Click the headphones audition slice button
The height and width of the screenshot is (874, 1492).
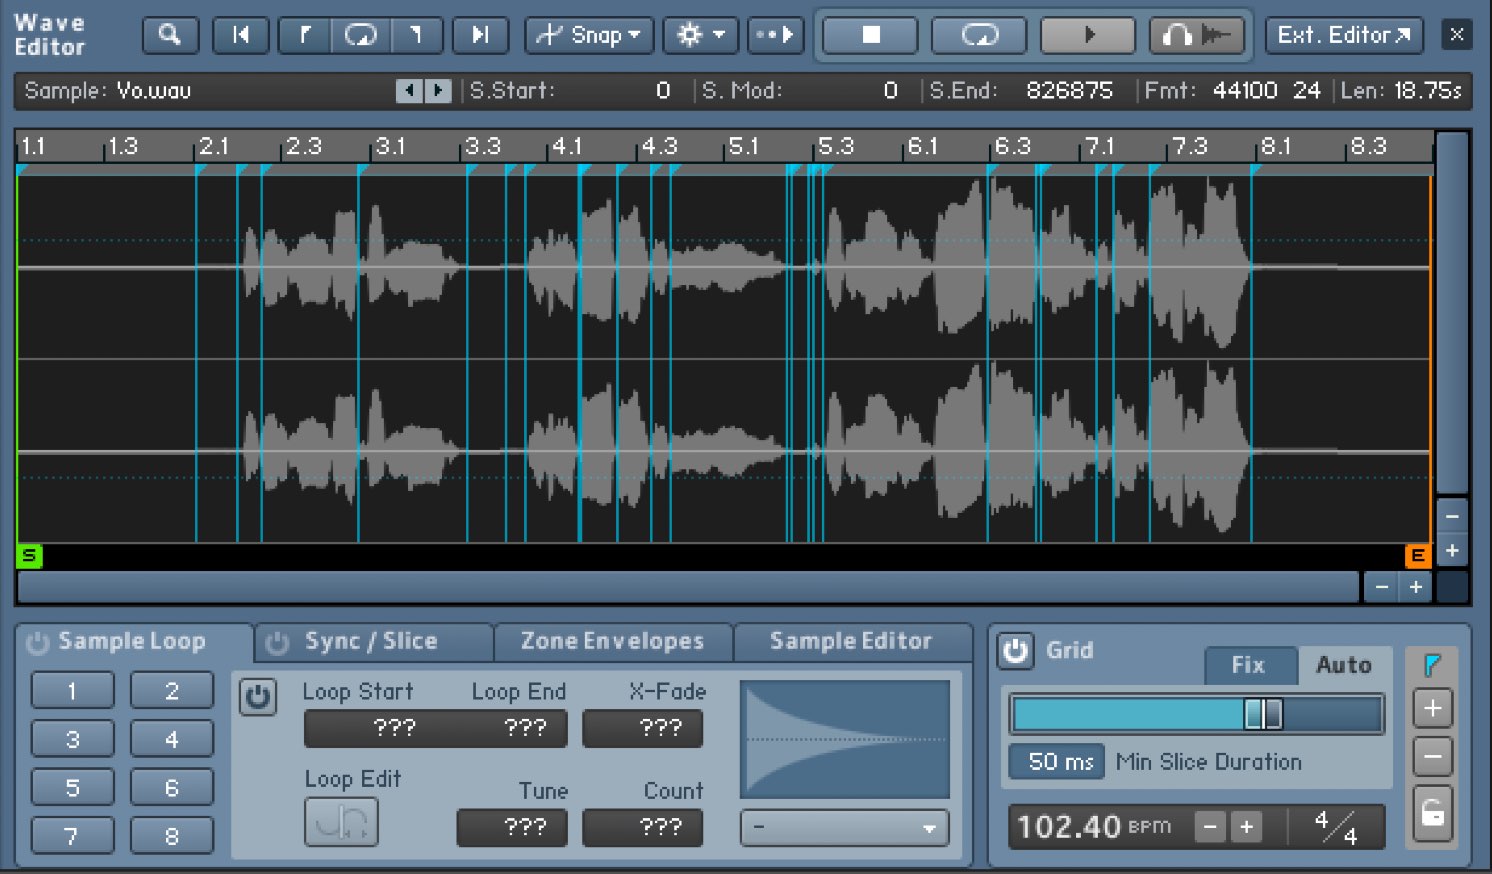pos(1197,36)
